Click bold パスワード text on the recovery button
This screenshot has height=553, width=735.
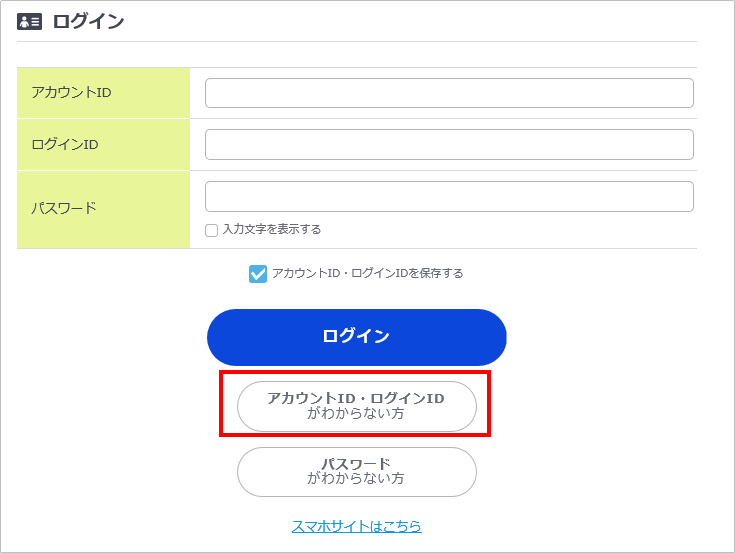pyautogui.click(x=356, y=464)
